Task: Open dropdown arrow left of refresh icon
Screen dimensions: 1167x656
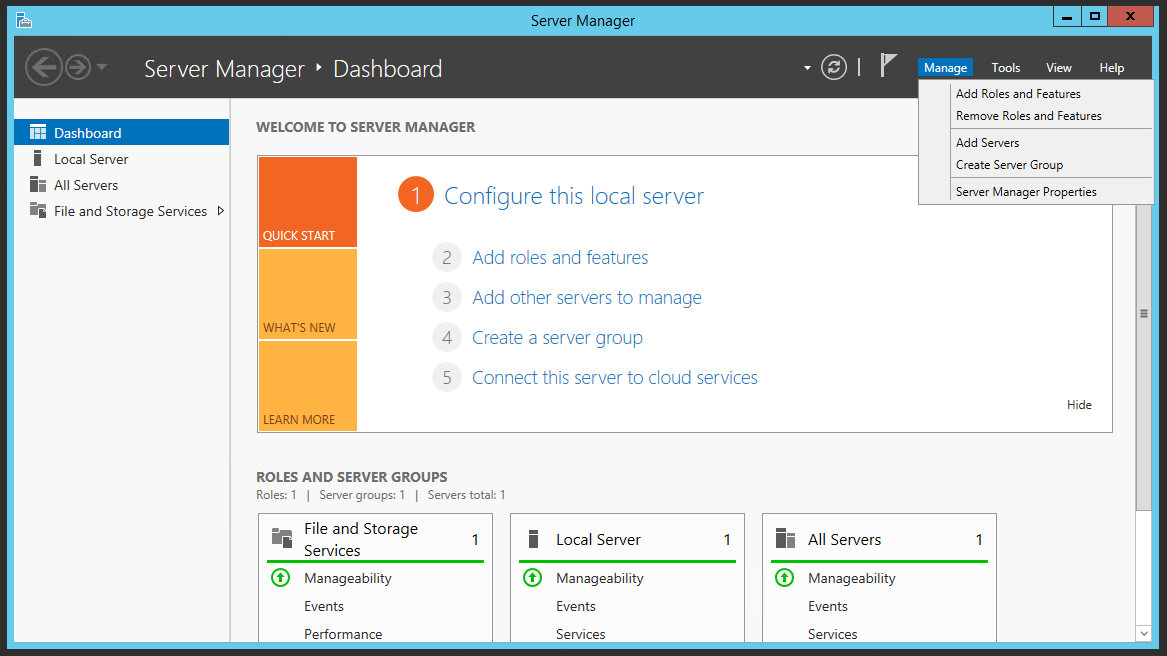Action: pyautogui.click(x=807, y=68)
